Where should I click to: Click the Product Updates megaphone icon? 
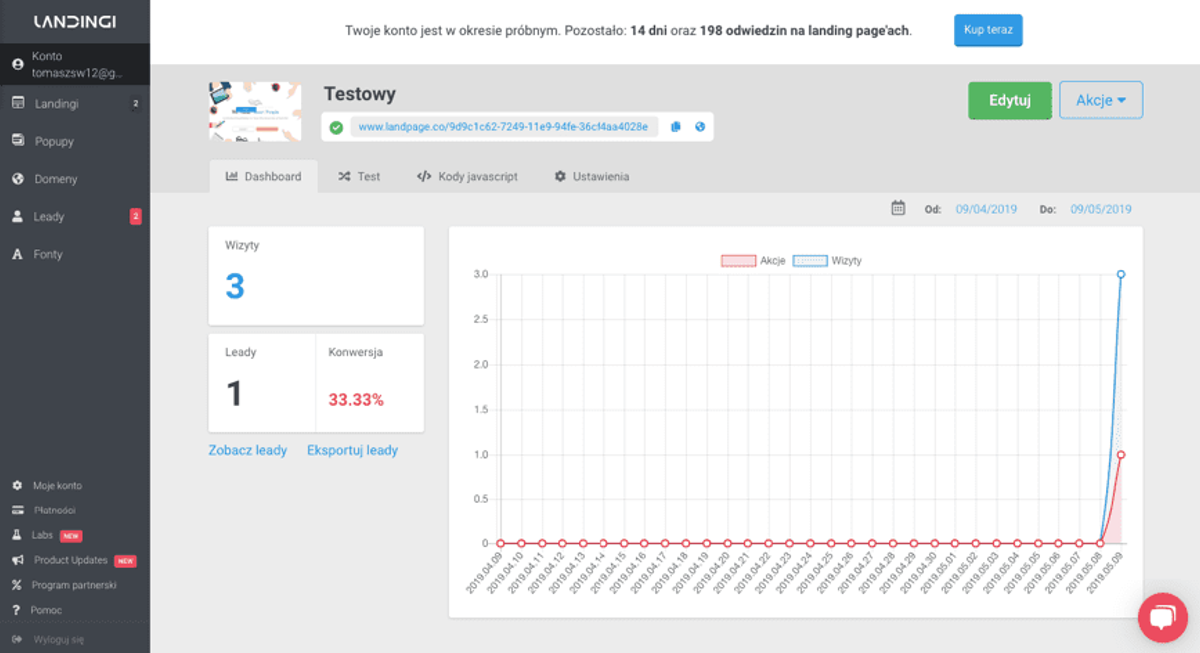point(17,560)
